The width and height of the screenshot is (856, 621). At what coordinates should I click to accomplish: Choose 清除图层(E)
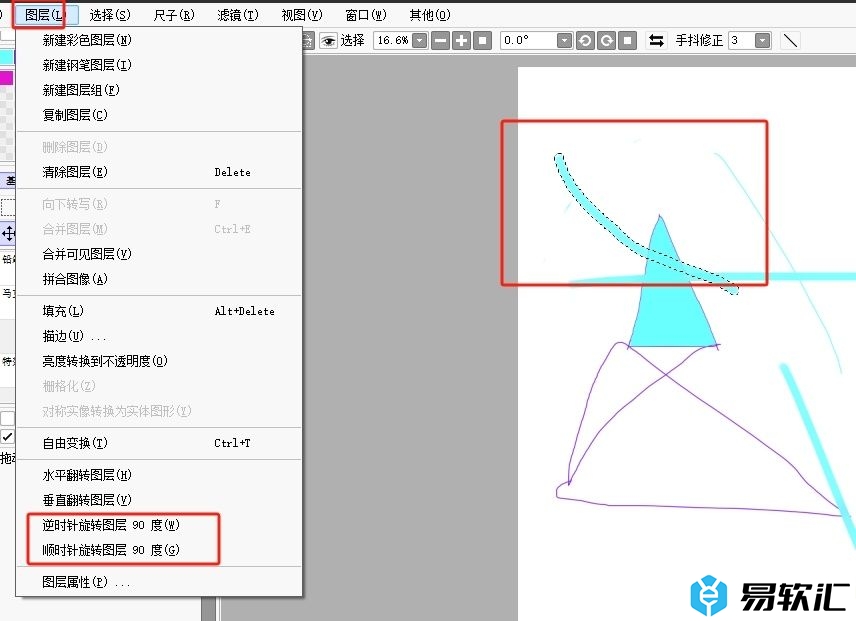159,172
